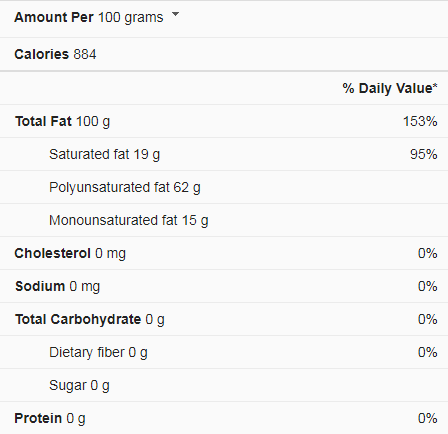Select the Saturated fat 19 g entry
448x434 pixels.
point(104,155)
